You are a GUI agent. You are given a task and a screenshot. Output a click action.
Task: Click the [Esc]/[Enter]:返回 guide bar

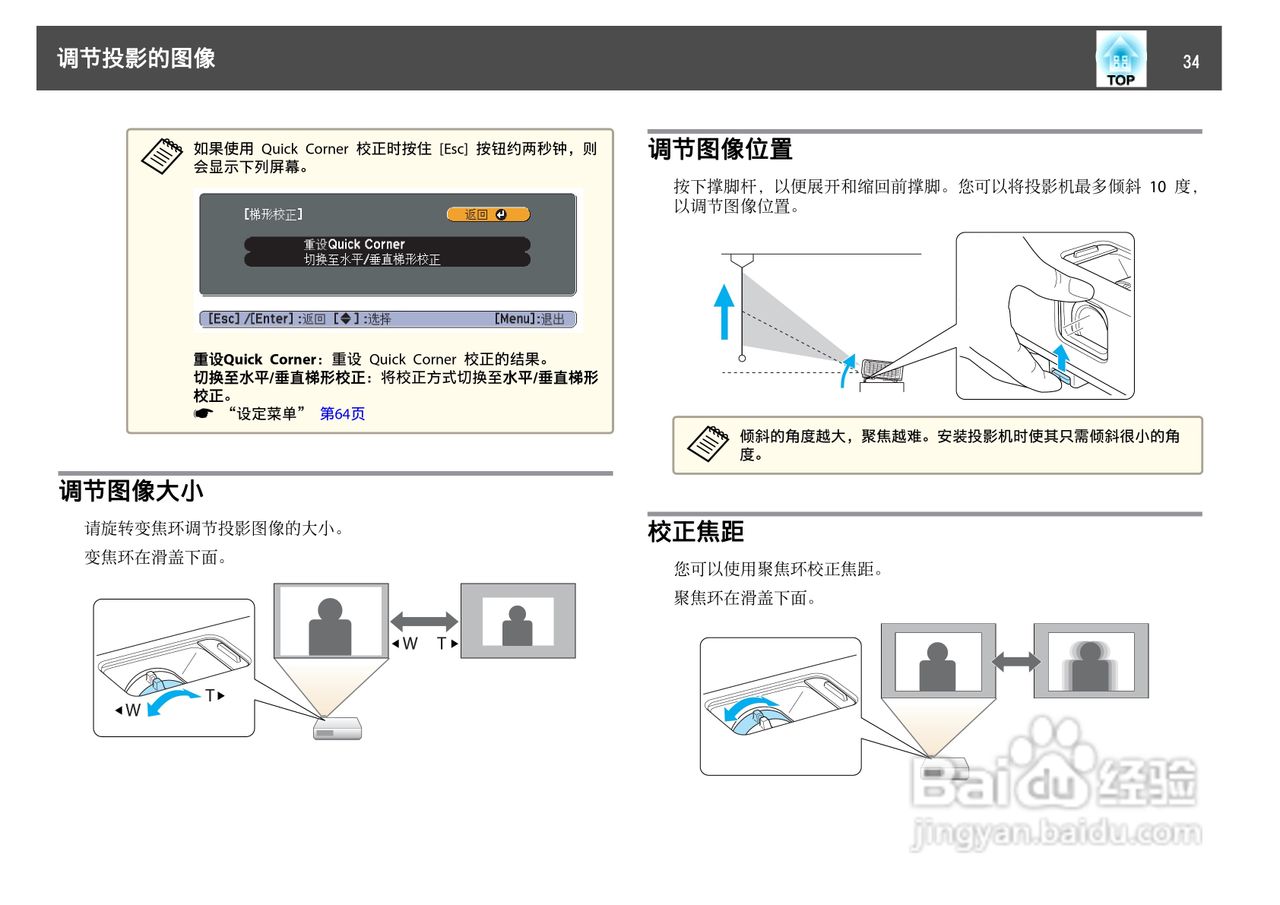point(252,318)
